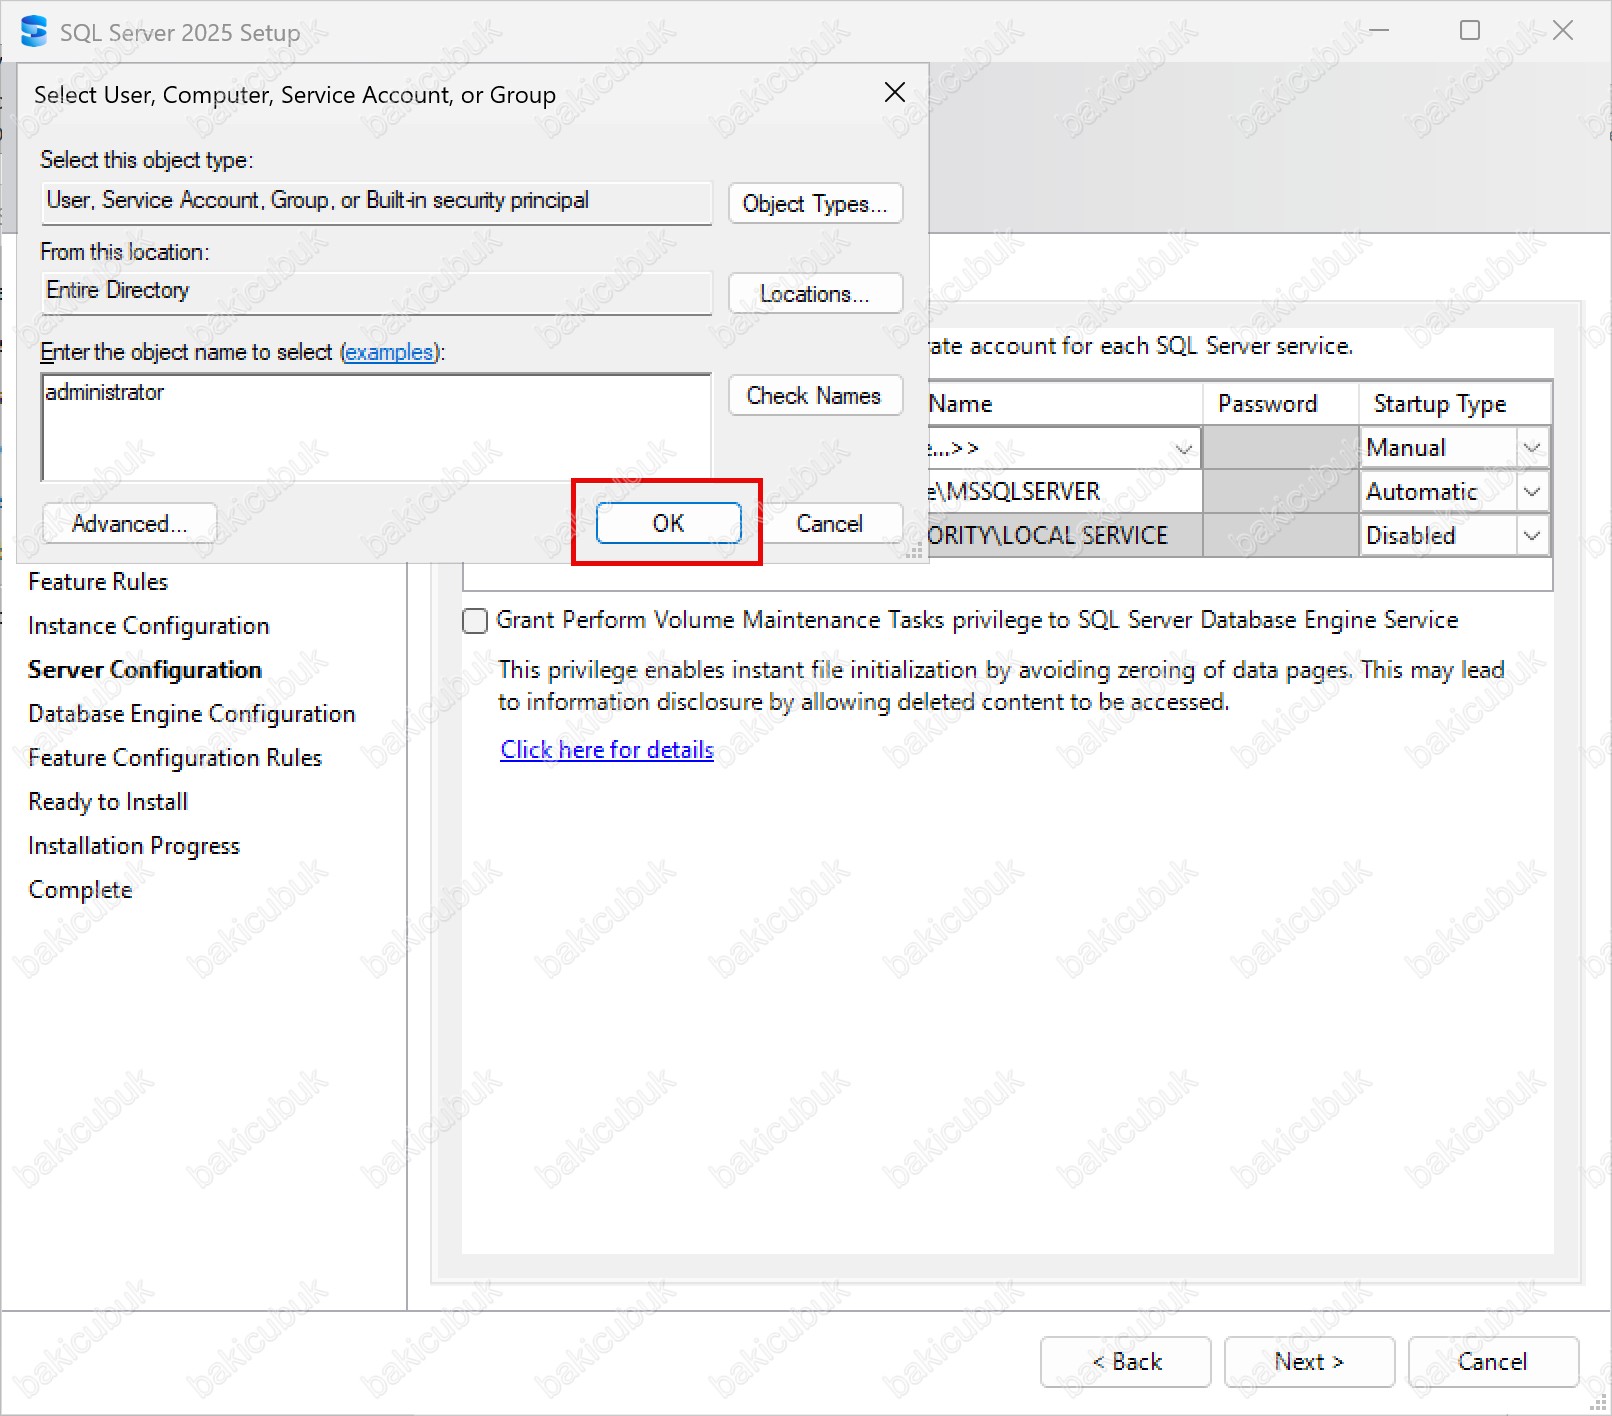Open the Locations chooser
Viewport: 1612px width, 1416px height.
pos(814,294)
